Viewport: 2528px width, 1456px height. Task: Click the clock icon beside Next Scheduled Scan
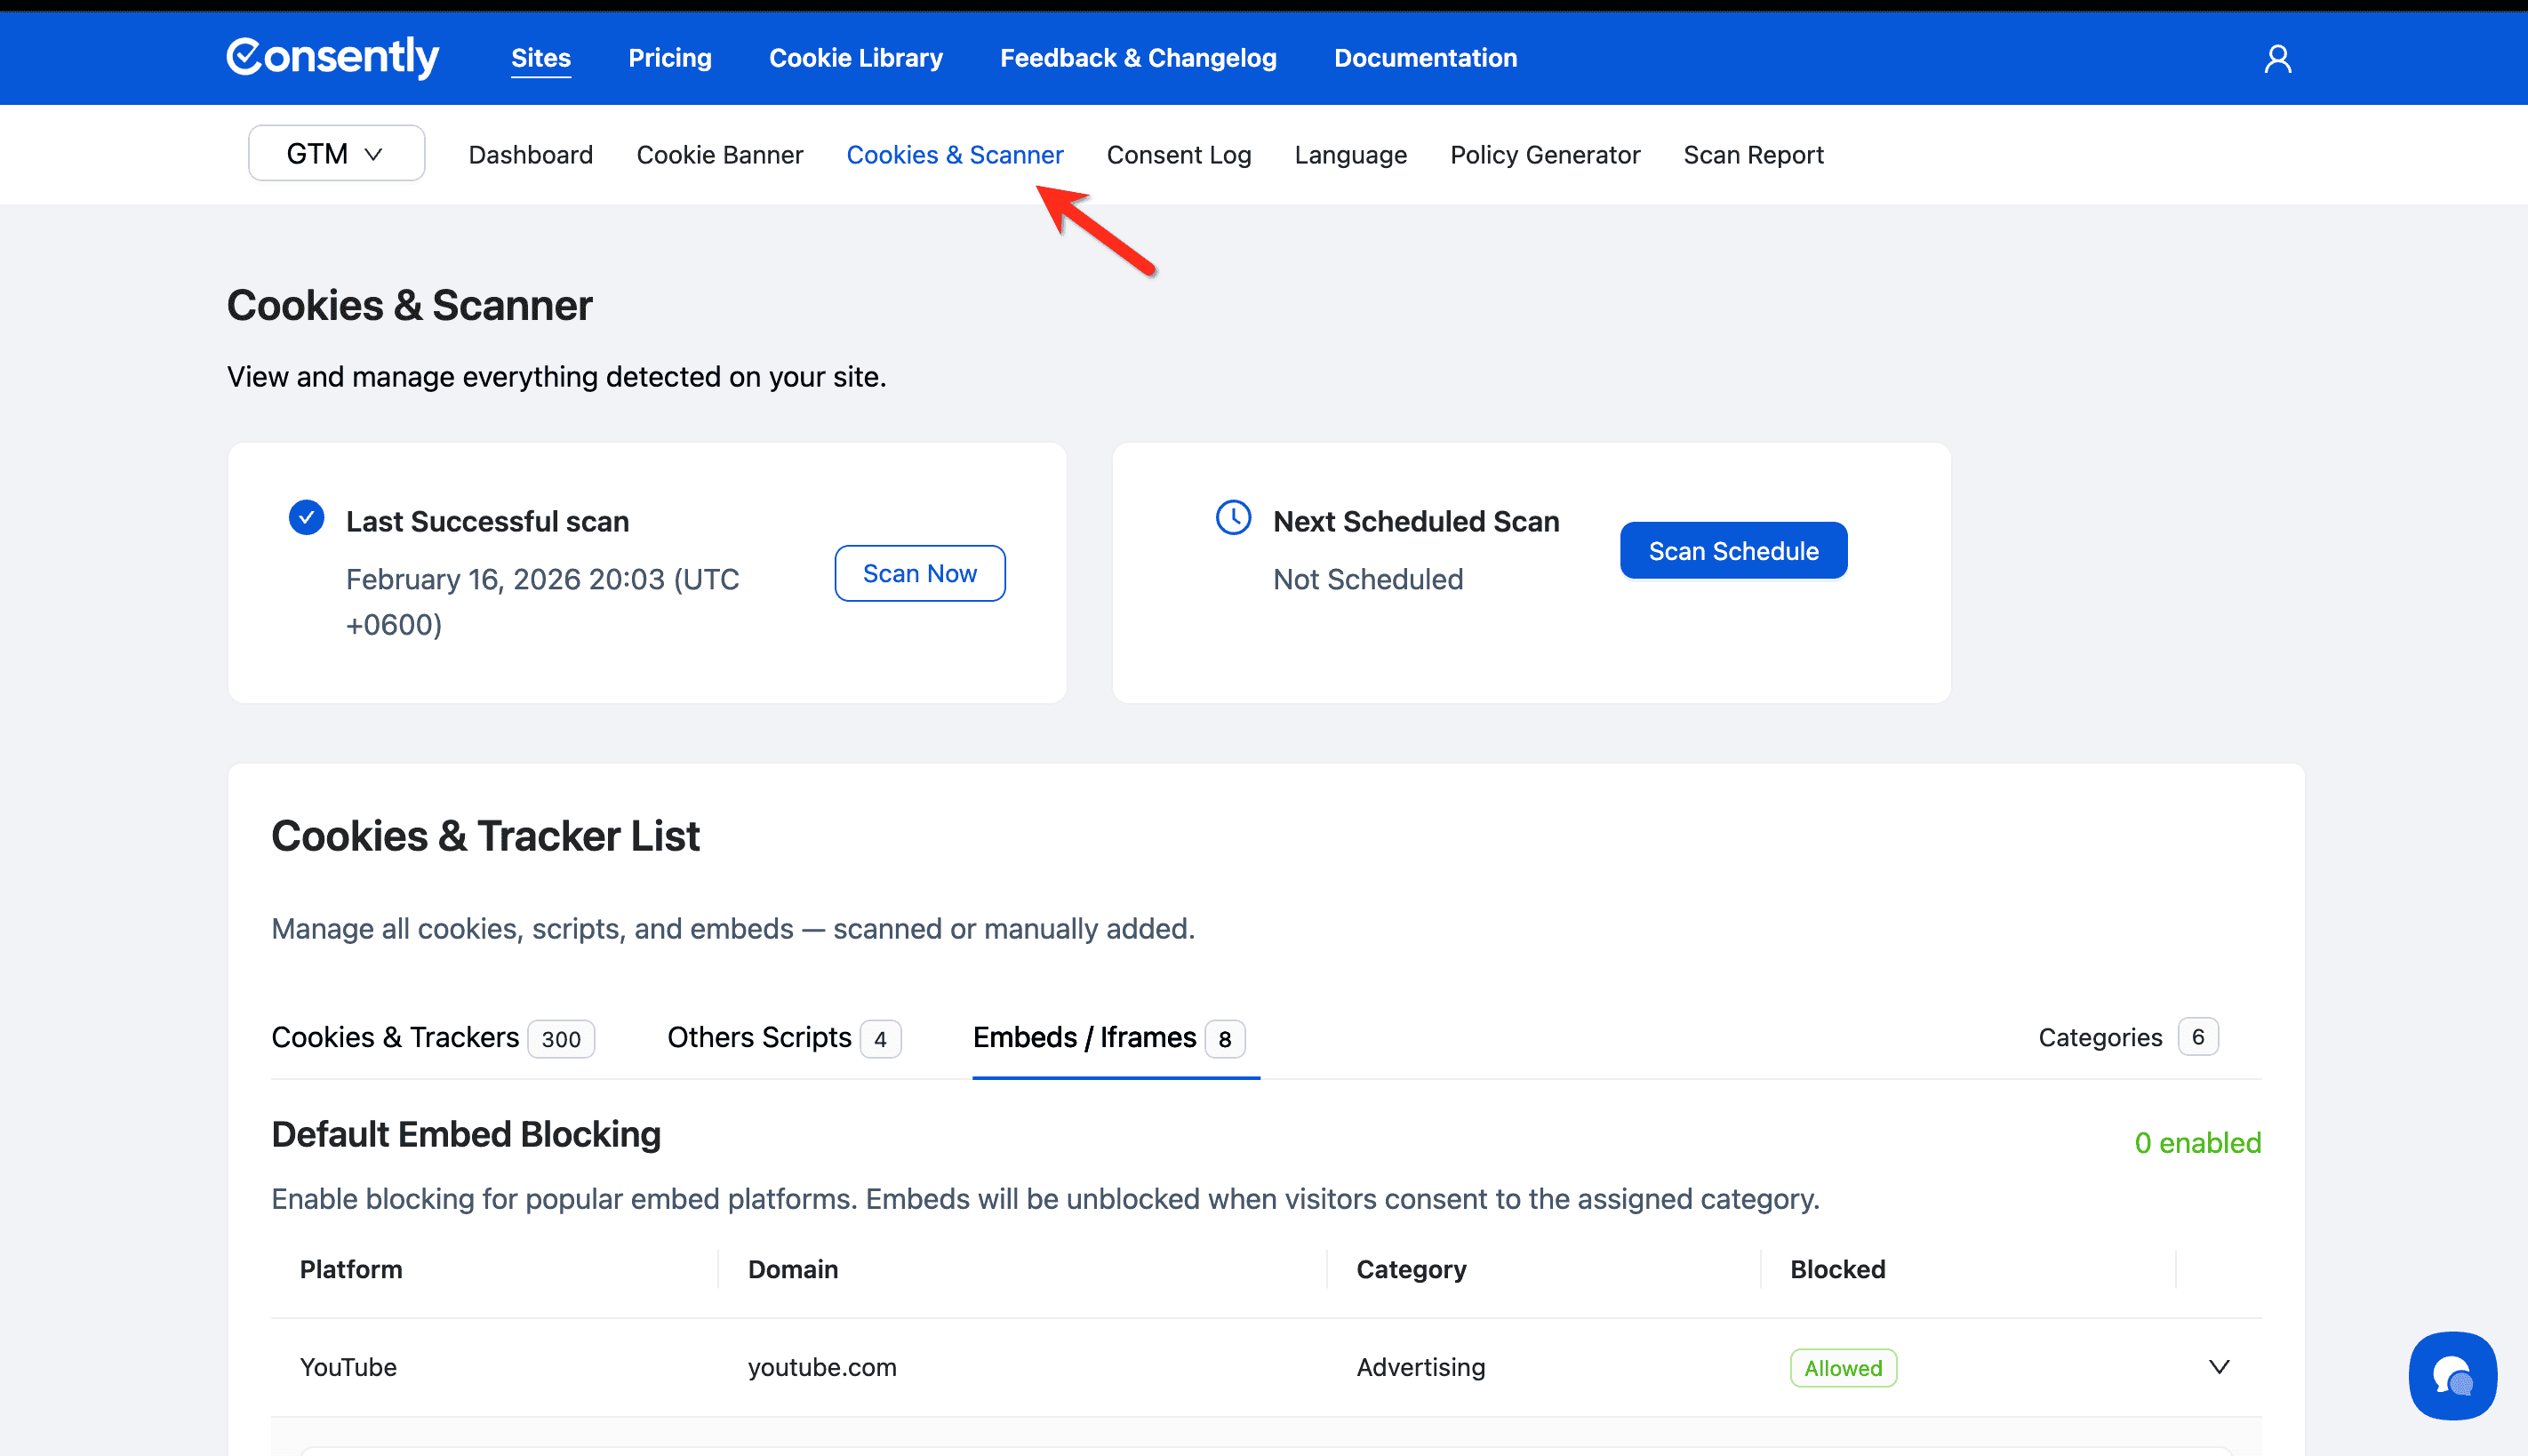(1233, 518)
